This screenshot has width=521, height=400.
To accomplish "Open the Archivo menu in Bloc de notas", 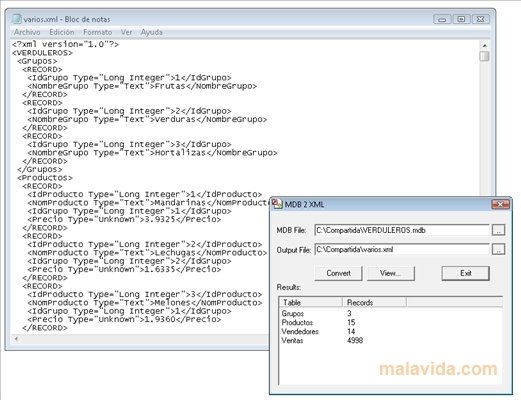I will [x=27, y=32].
